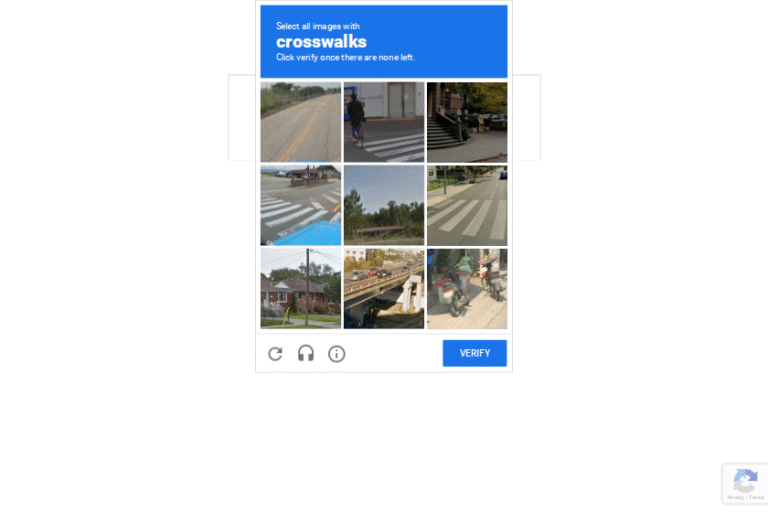
Task: Open the help info icon
Action: (336, 353)
